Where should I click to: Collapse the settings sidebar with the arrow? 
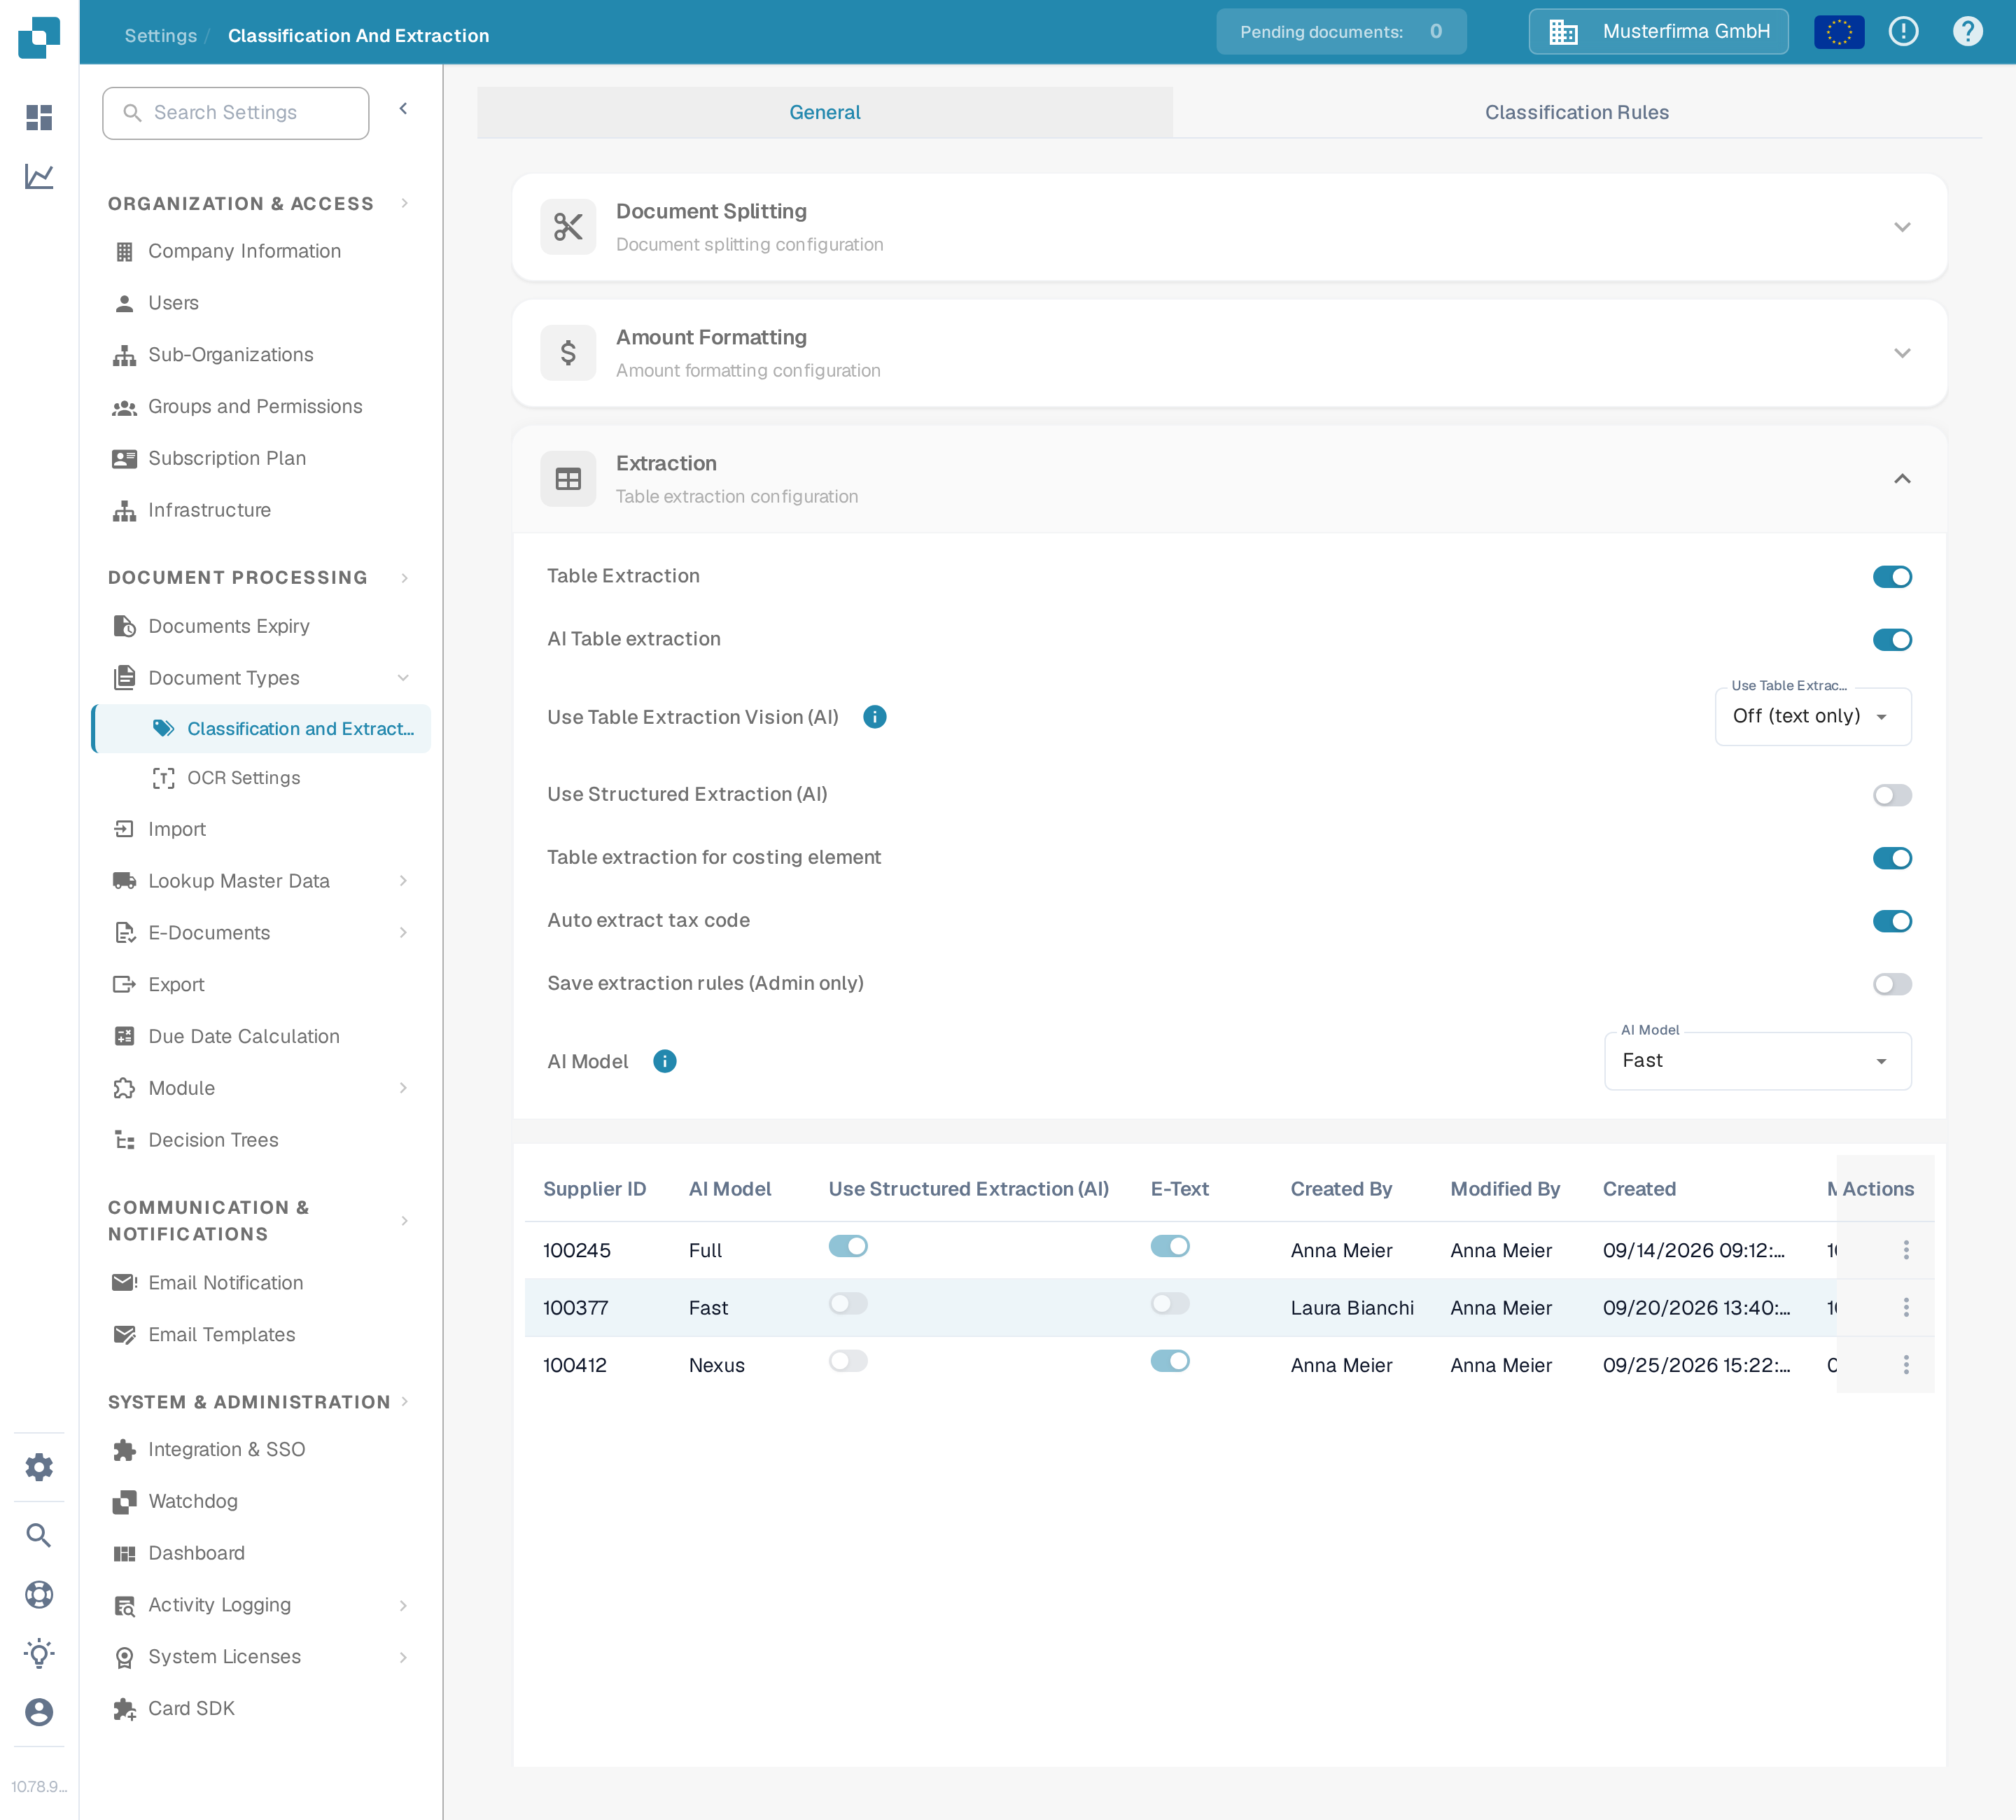[403, 109]
